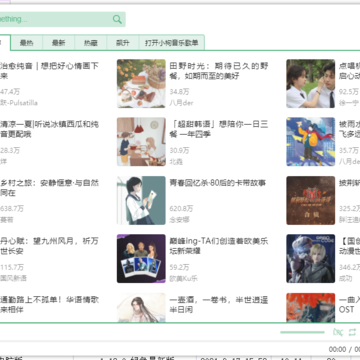Open playlist title 「超甜韩语」想陪你一日三餐
360x360 pixels.
click(x=219, y=129)
